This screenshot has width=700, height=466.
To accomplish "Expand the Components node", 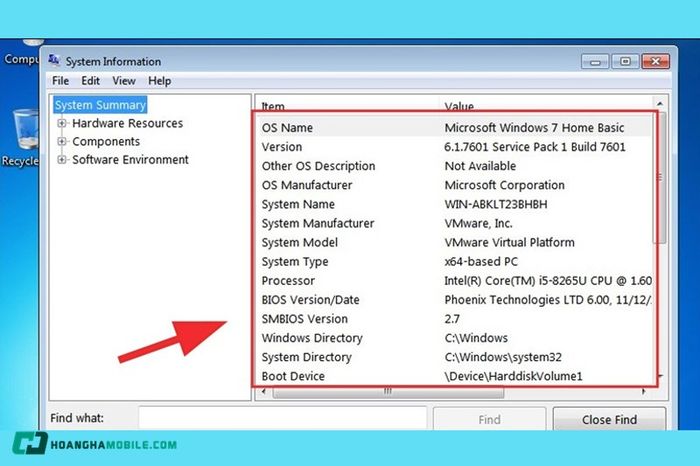I will (62, 141).
